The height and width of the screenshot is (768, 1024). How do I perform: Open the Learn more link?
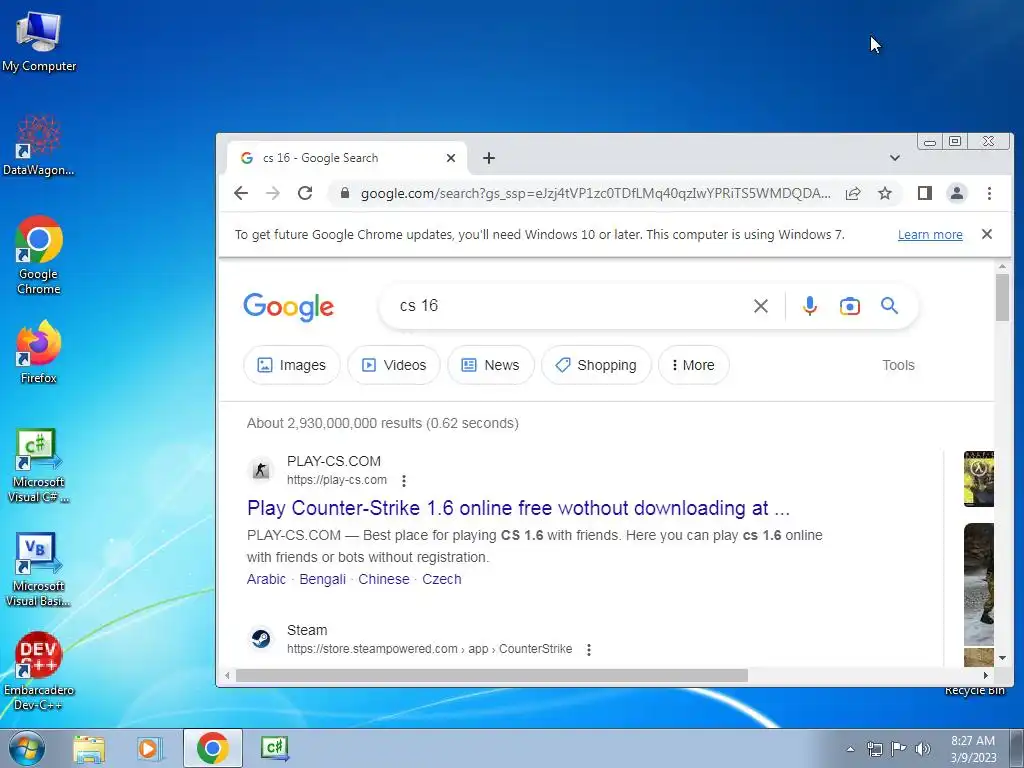pyautogui.click(x=930, y=234)
